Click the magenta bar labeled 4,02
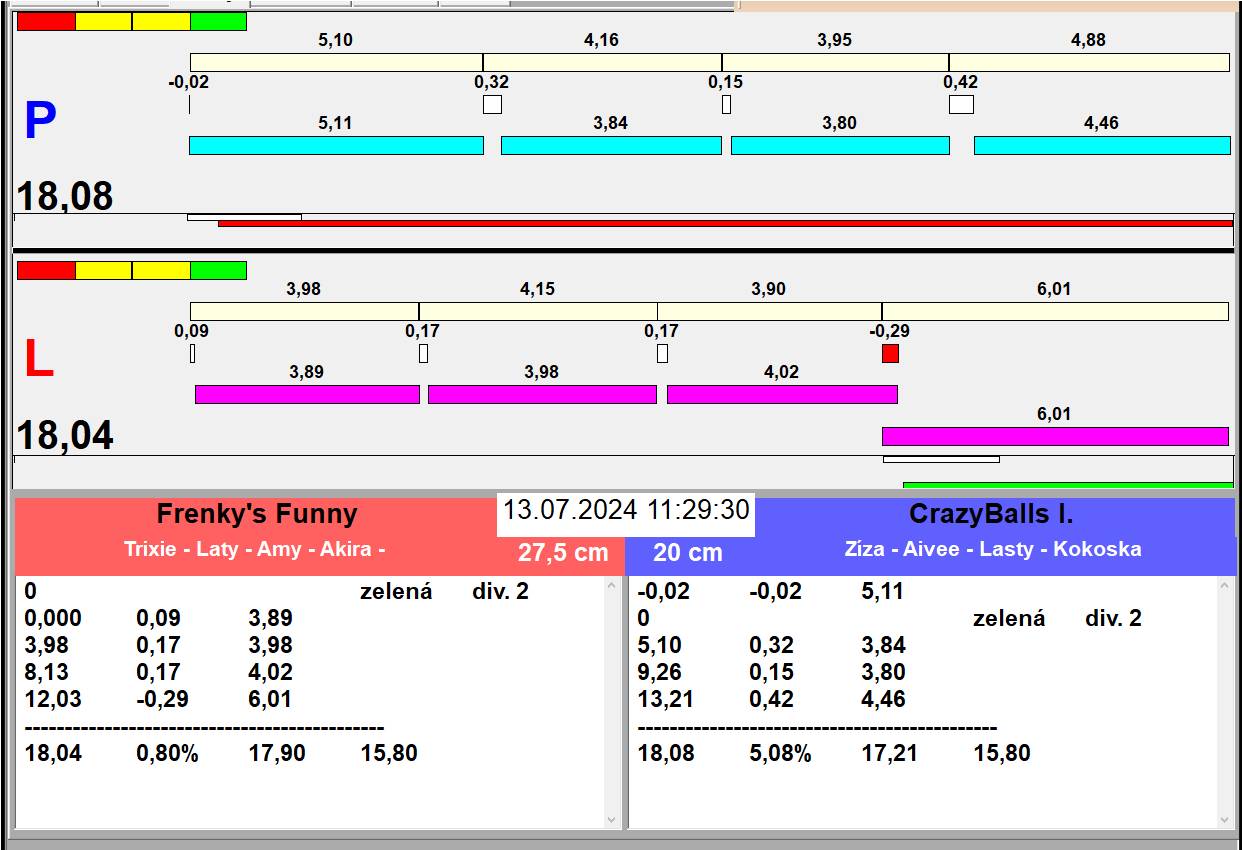Viewport: 1242px width, 850px height. click(x=782, y=394)
